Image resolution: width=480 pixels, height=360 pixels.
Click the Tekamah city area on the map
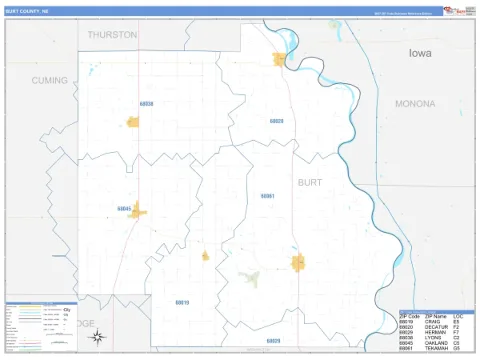tap(298, 263)
